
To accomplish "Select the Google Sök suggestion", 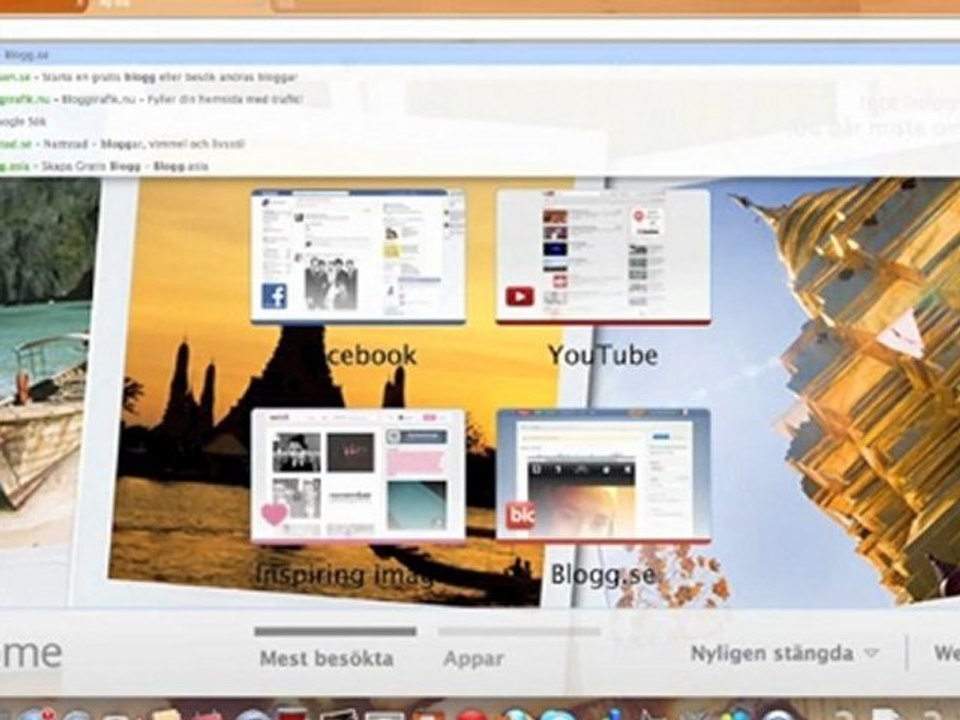I will (x=480, y=121).
